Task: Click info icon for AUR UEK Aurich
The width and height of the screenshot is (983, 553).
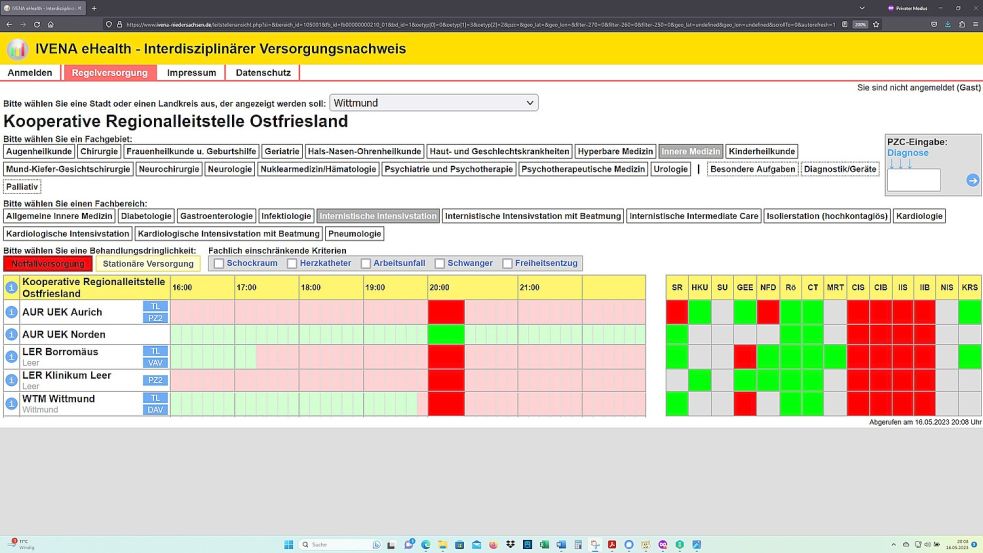Action: coord(11,312)
